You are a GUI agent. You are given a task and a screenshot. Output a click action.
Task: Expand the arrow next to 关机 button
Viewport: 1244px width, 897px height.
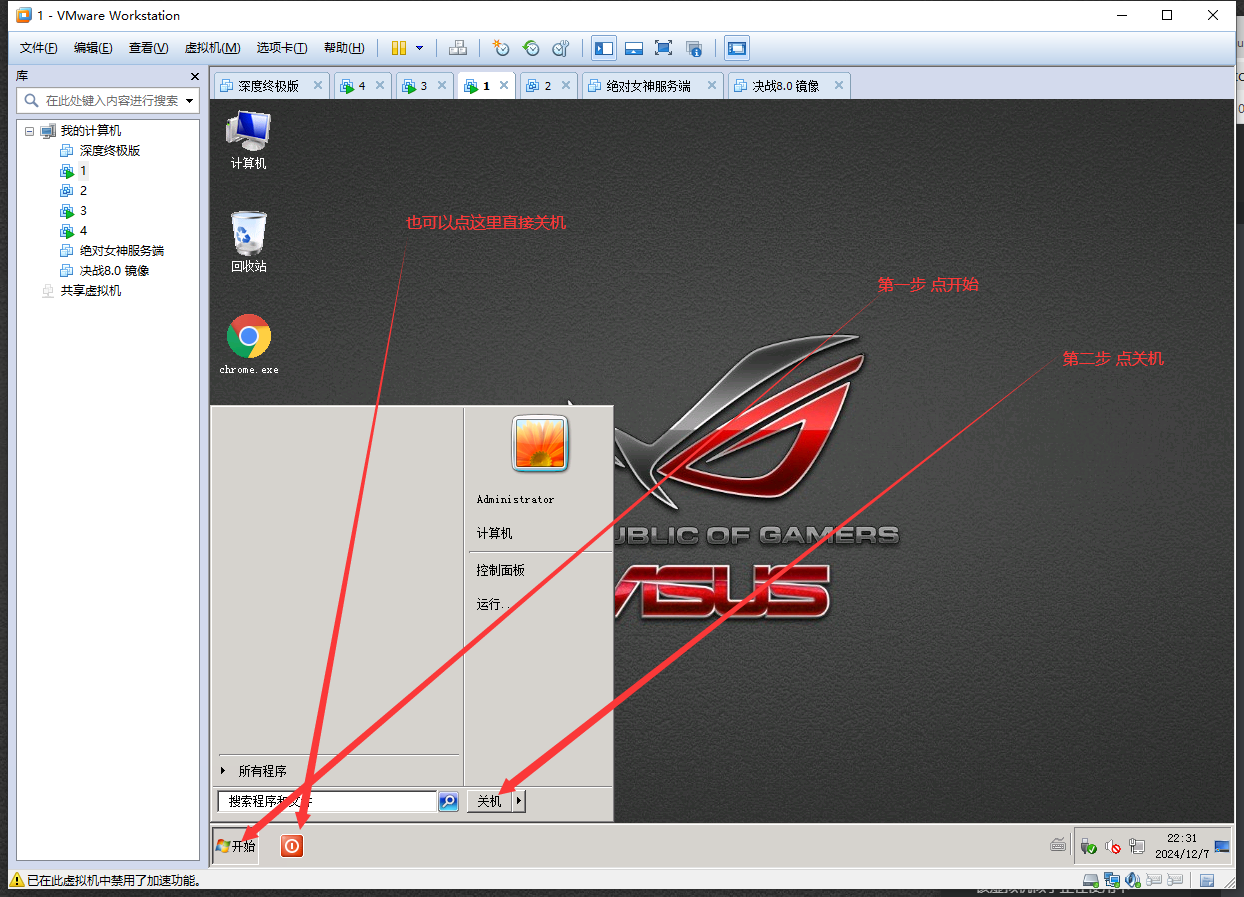coord(519,801)
